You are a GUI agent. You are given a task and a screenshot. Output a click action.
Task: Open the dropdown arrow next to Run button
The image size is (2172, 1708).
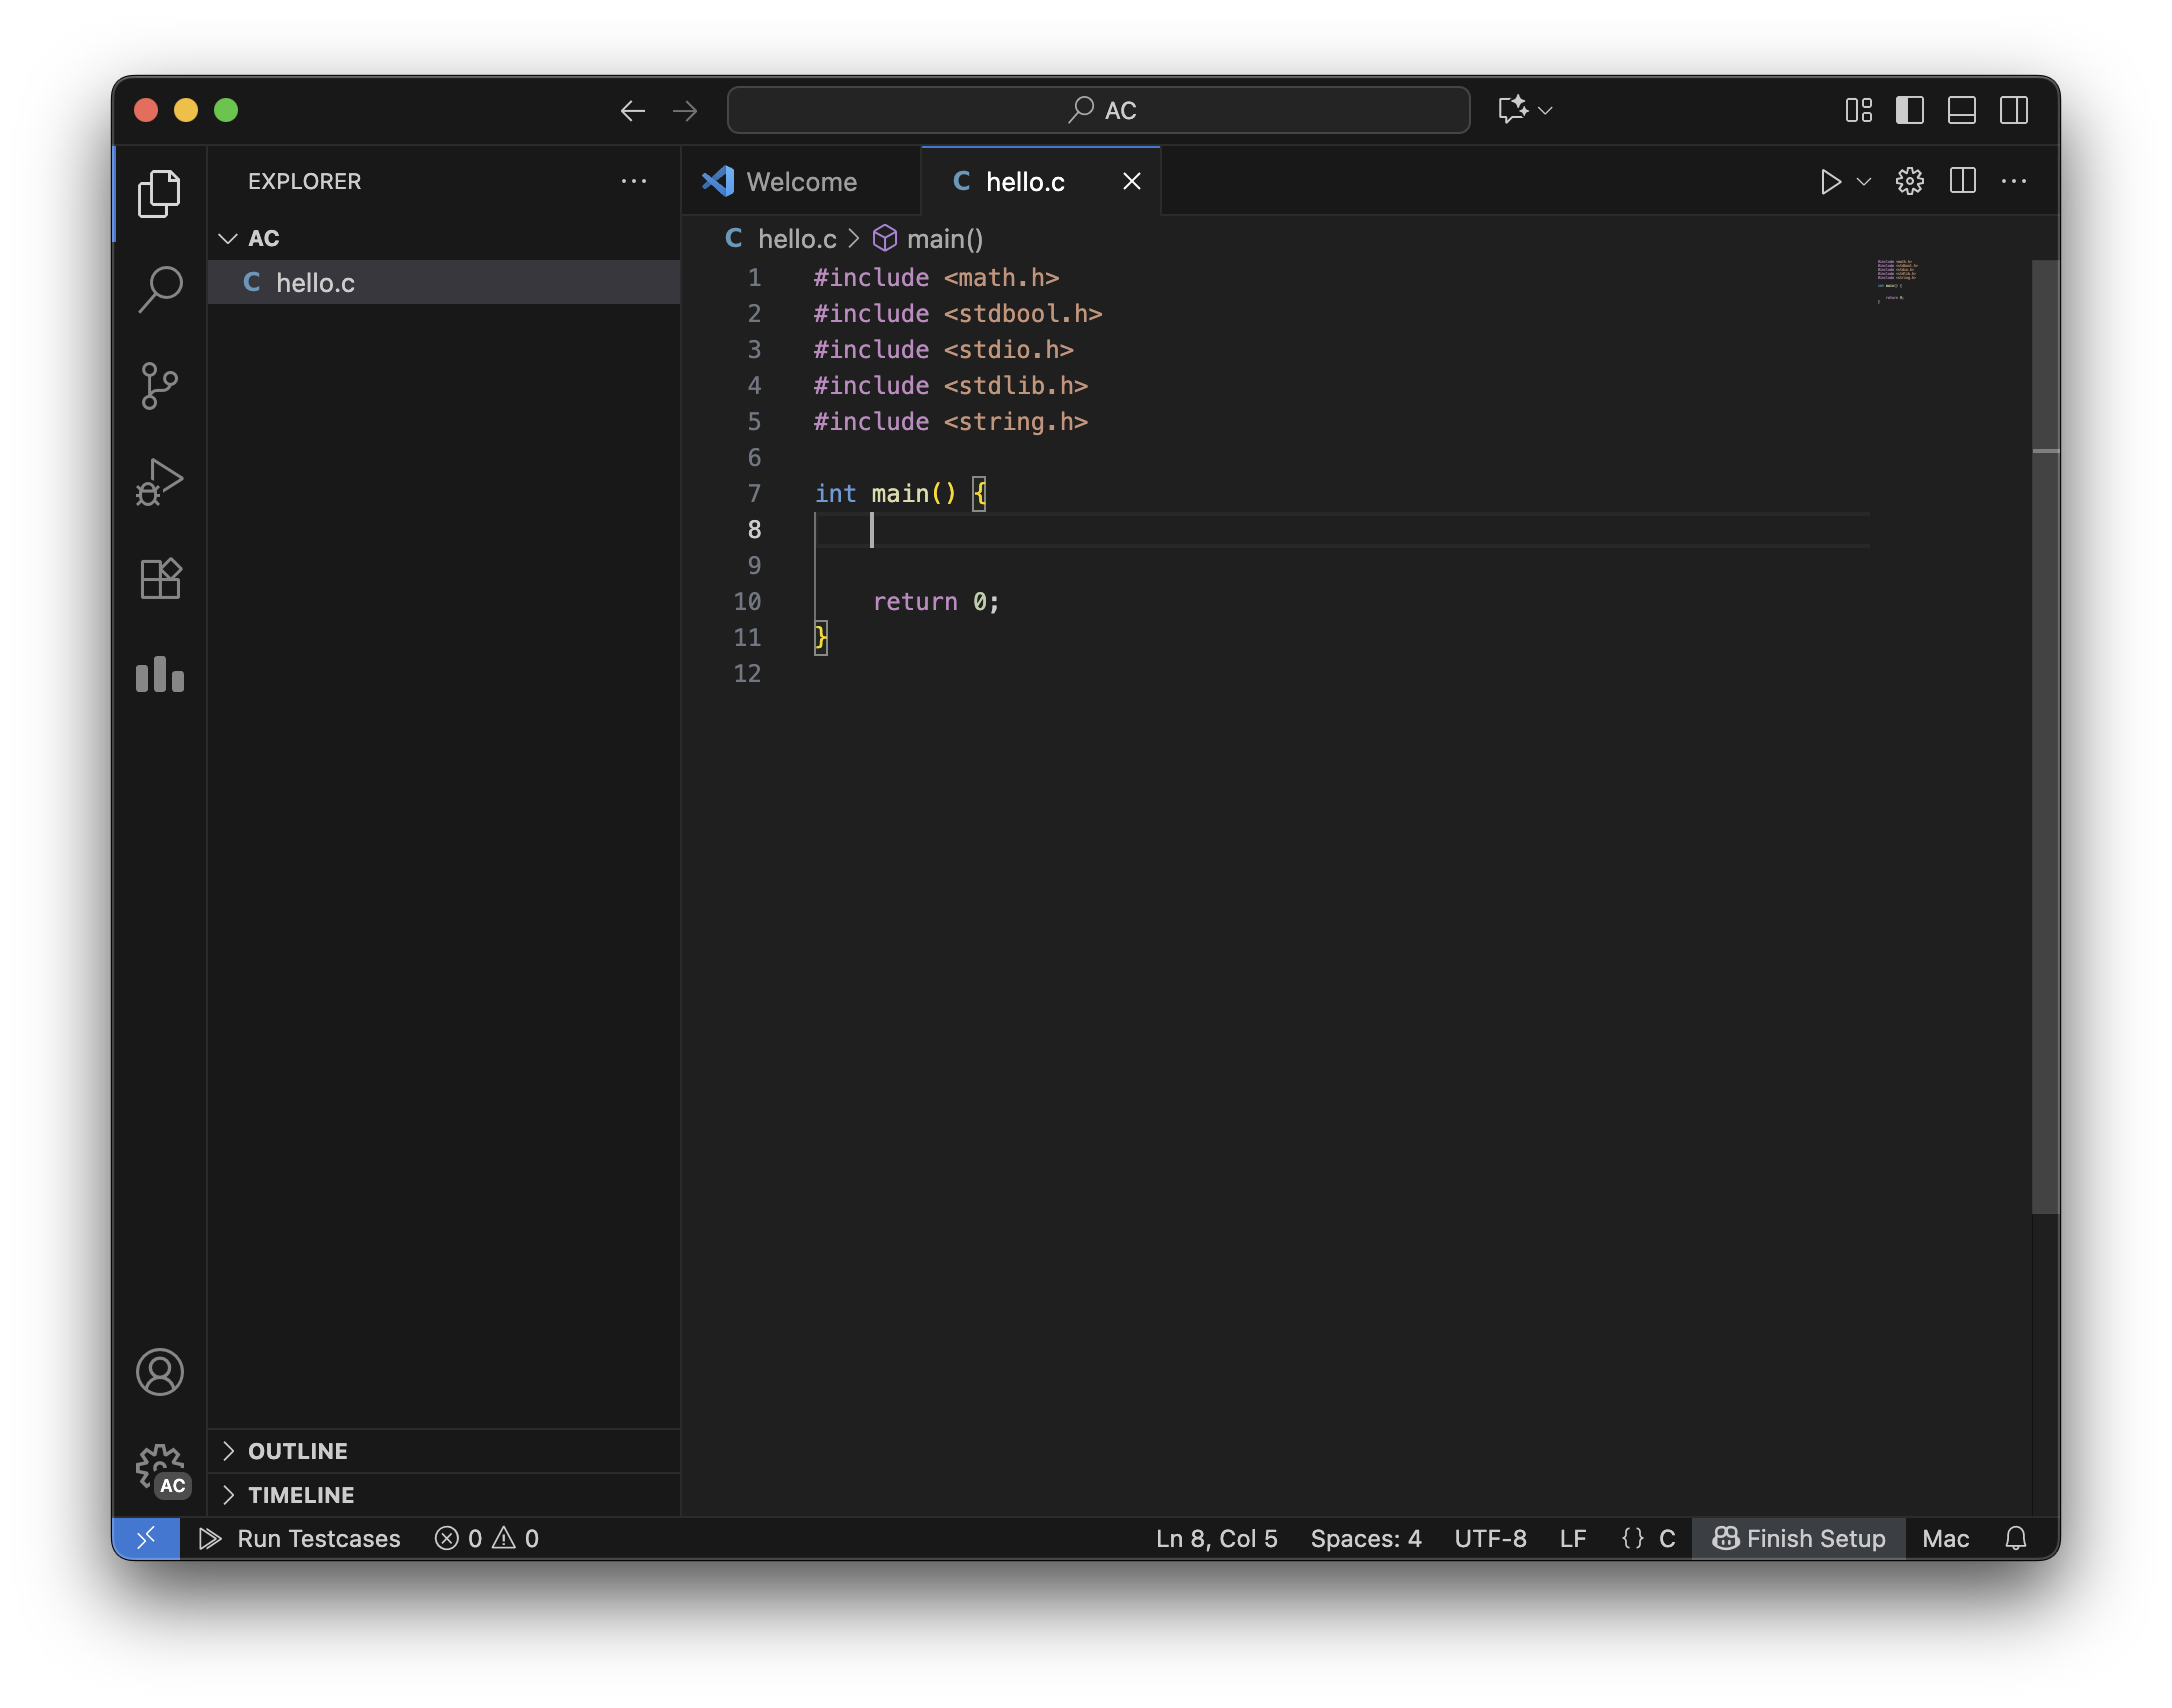(1864, 181)
